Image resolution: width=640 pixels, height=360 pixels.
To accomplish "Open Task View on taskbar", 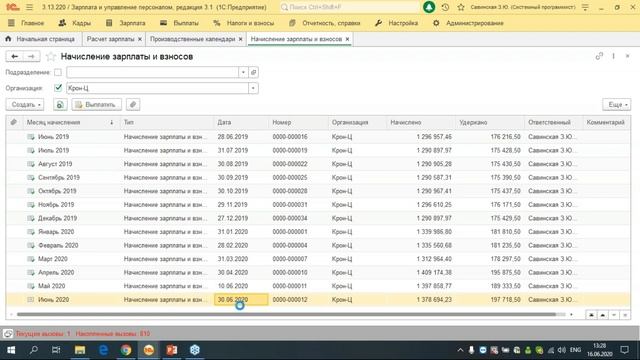I will [x=56, y=350].
